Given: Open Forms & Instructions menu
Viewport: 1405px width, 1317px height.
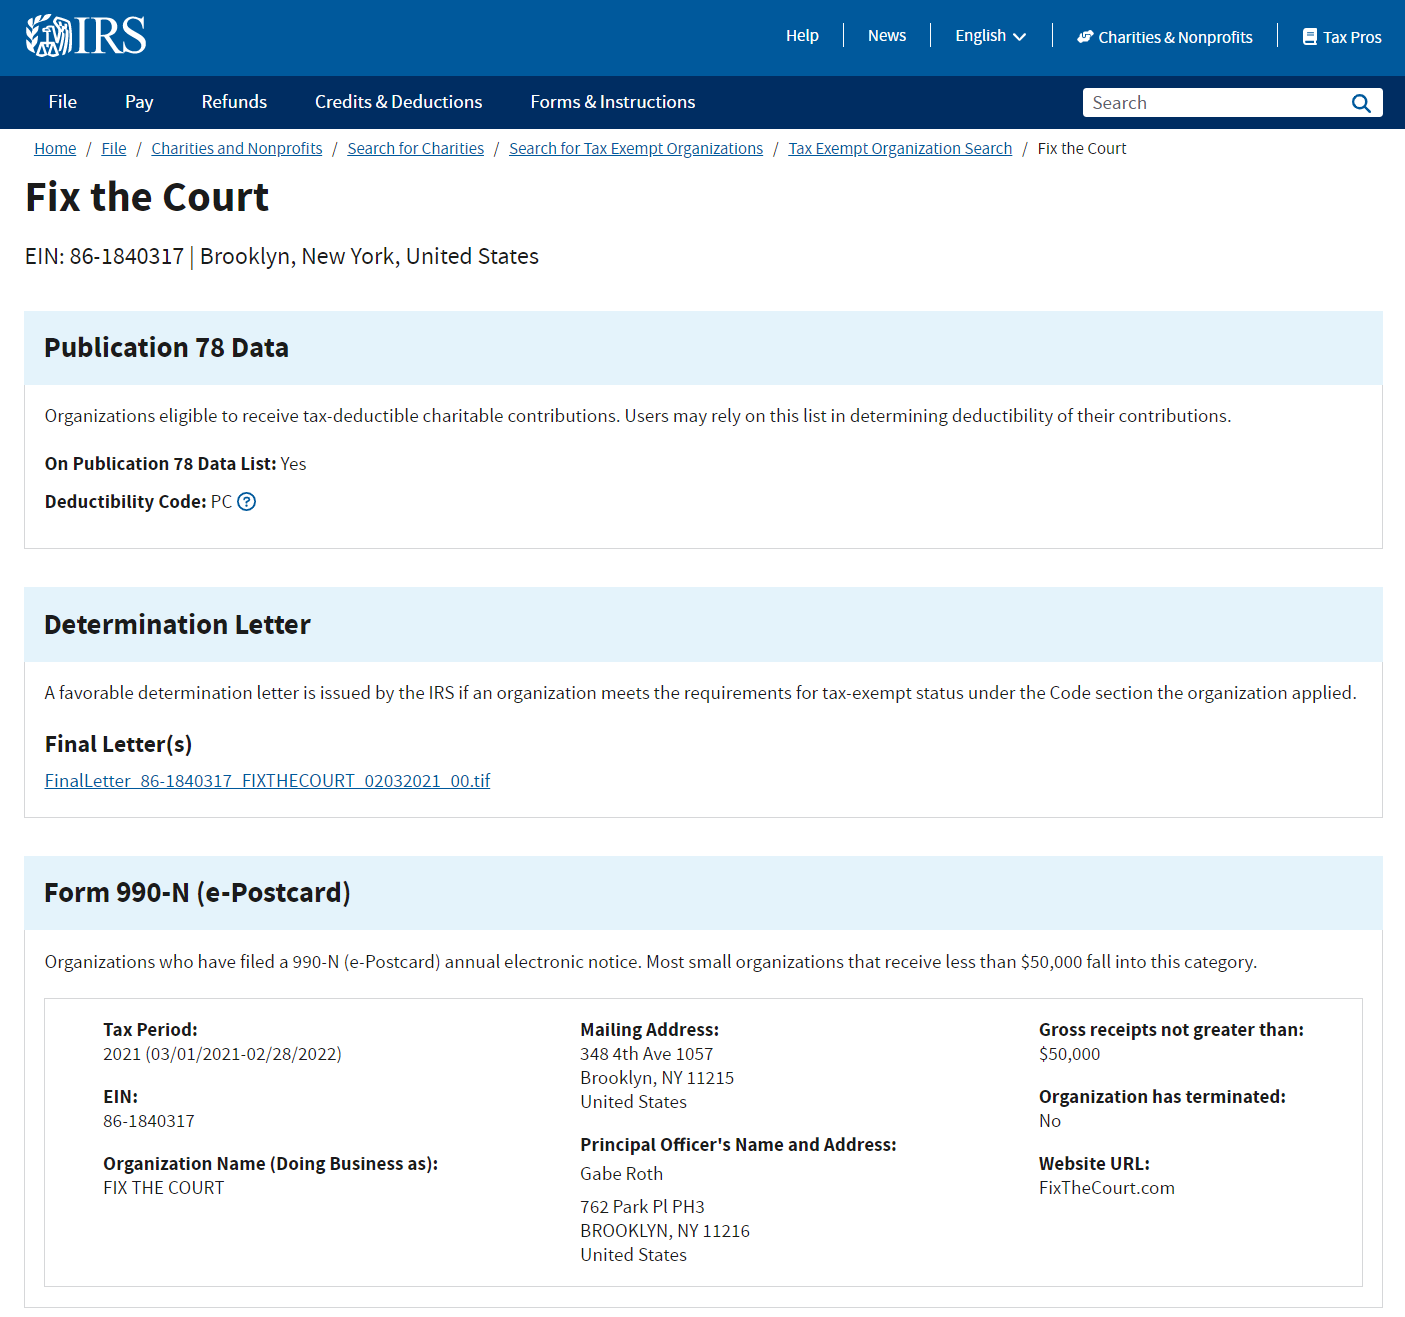Looking at the screenshot, I should pyautogui.click(x=612, y=102).
